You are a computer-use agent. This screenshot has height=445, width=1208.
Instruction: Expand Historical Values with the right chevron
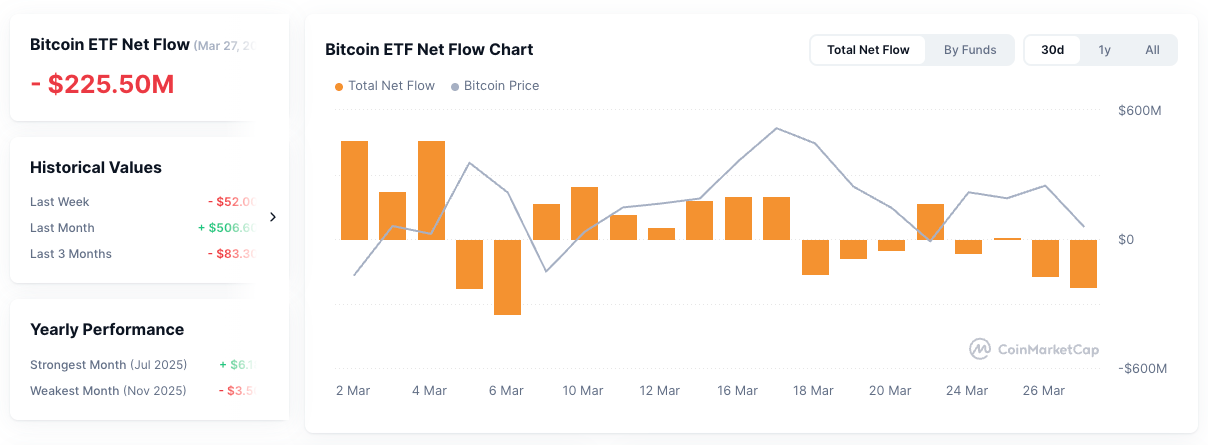click(x=273, y=216)
